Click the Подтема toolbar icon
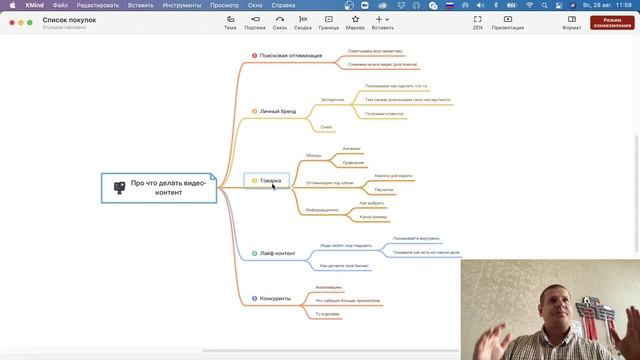 (x=255, y=19)
